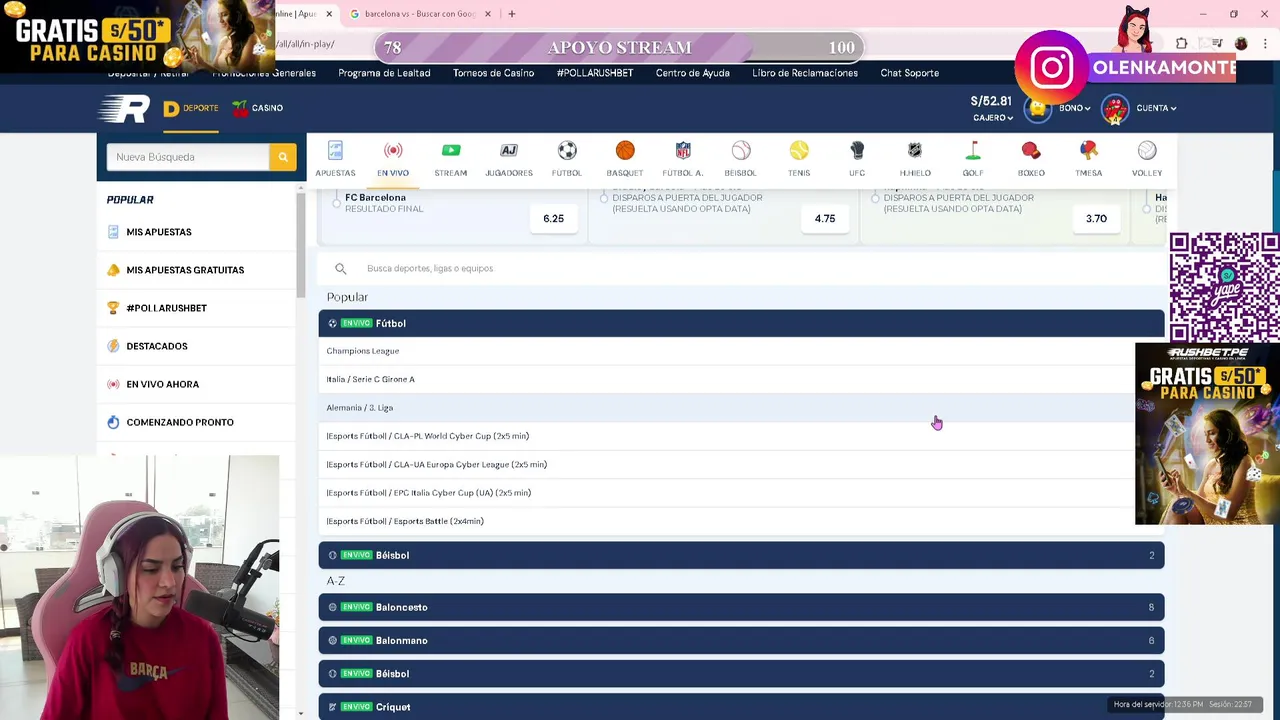The height and width of the screenshot is (720, 1280).
Task: Expand the Popular Béisbol En Vivo section
Action: point(741,555)
